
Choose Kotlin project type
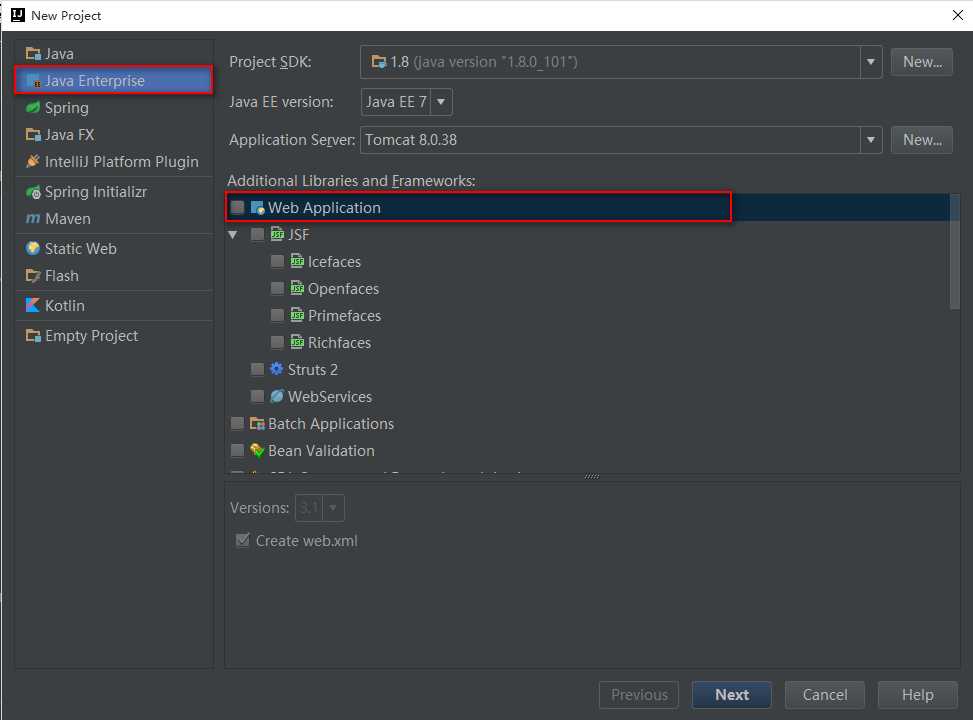click(x=114, y=305)
